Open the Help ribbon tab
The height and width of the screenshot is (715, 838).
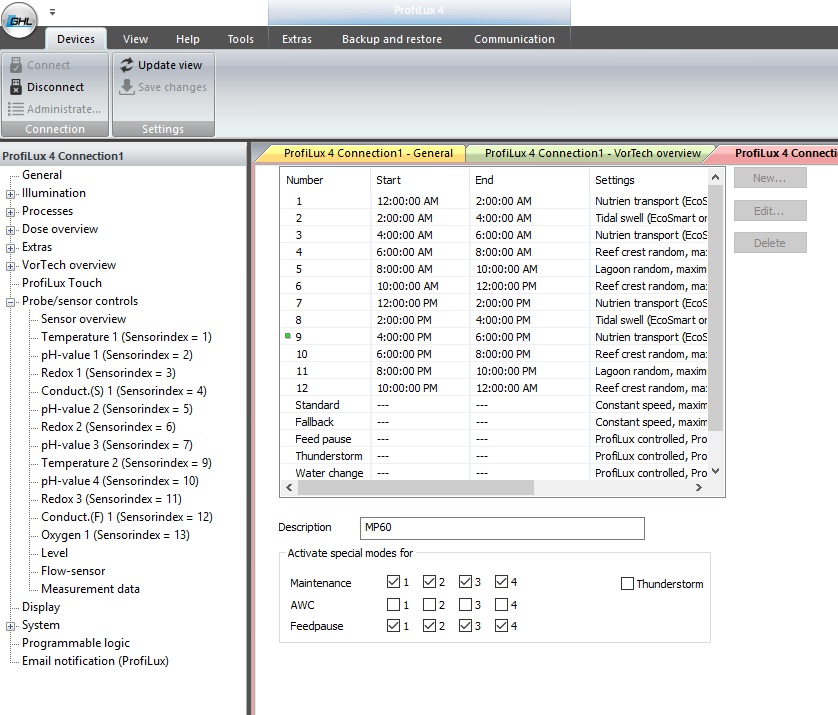[188, 39]
